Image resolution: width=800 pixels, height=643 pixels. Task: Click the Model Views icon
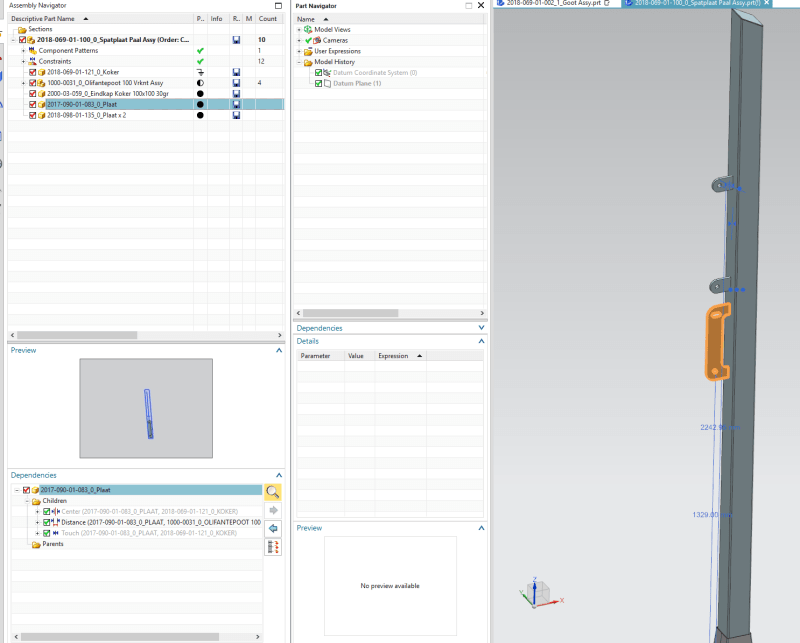coord(308,30)
